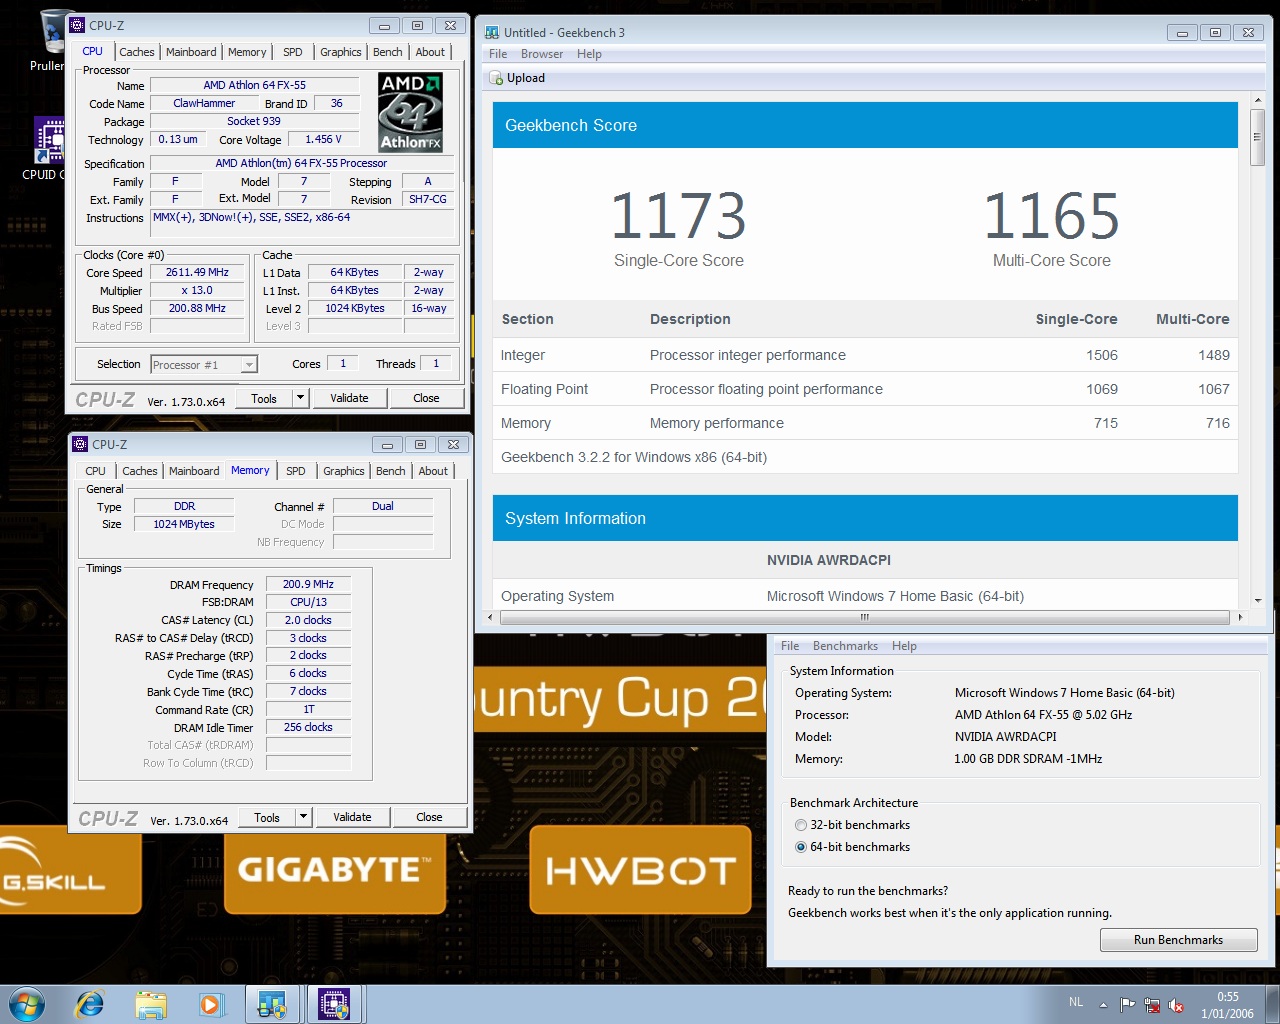Click Close button in CPU-Z processor window
Viewport: 1280px width, 1024px height.
[426, 398]
